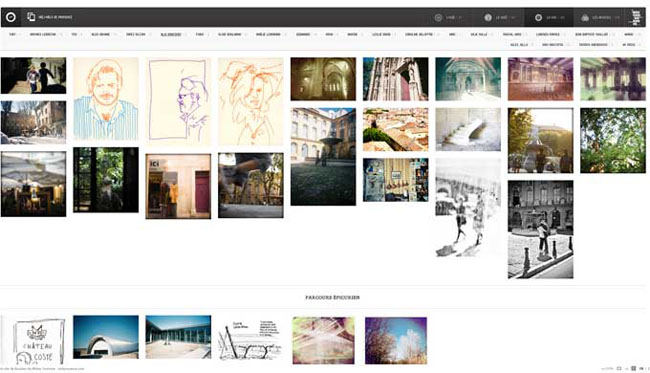Image resolution: width=650 pixels, height=373 pixels.
Task: Open the purple line sketch of man with glasses
Action: [178, 102]
